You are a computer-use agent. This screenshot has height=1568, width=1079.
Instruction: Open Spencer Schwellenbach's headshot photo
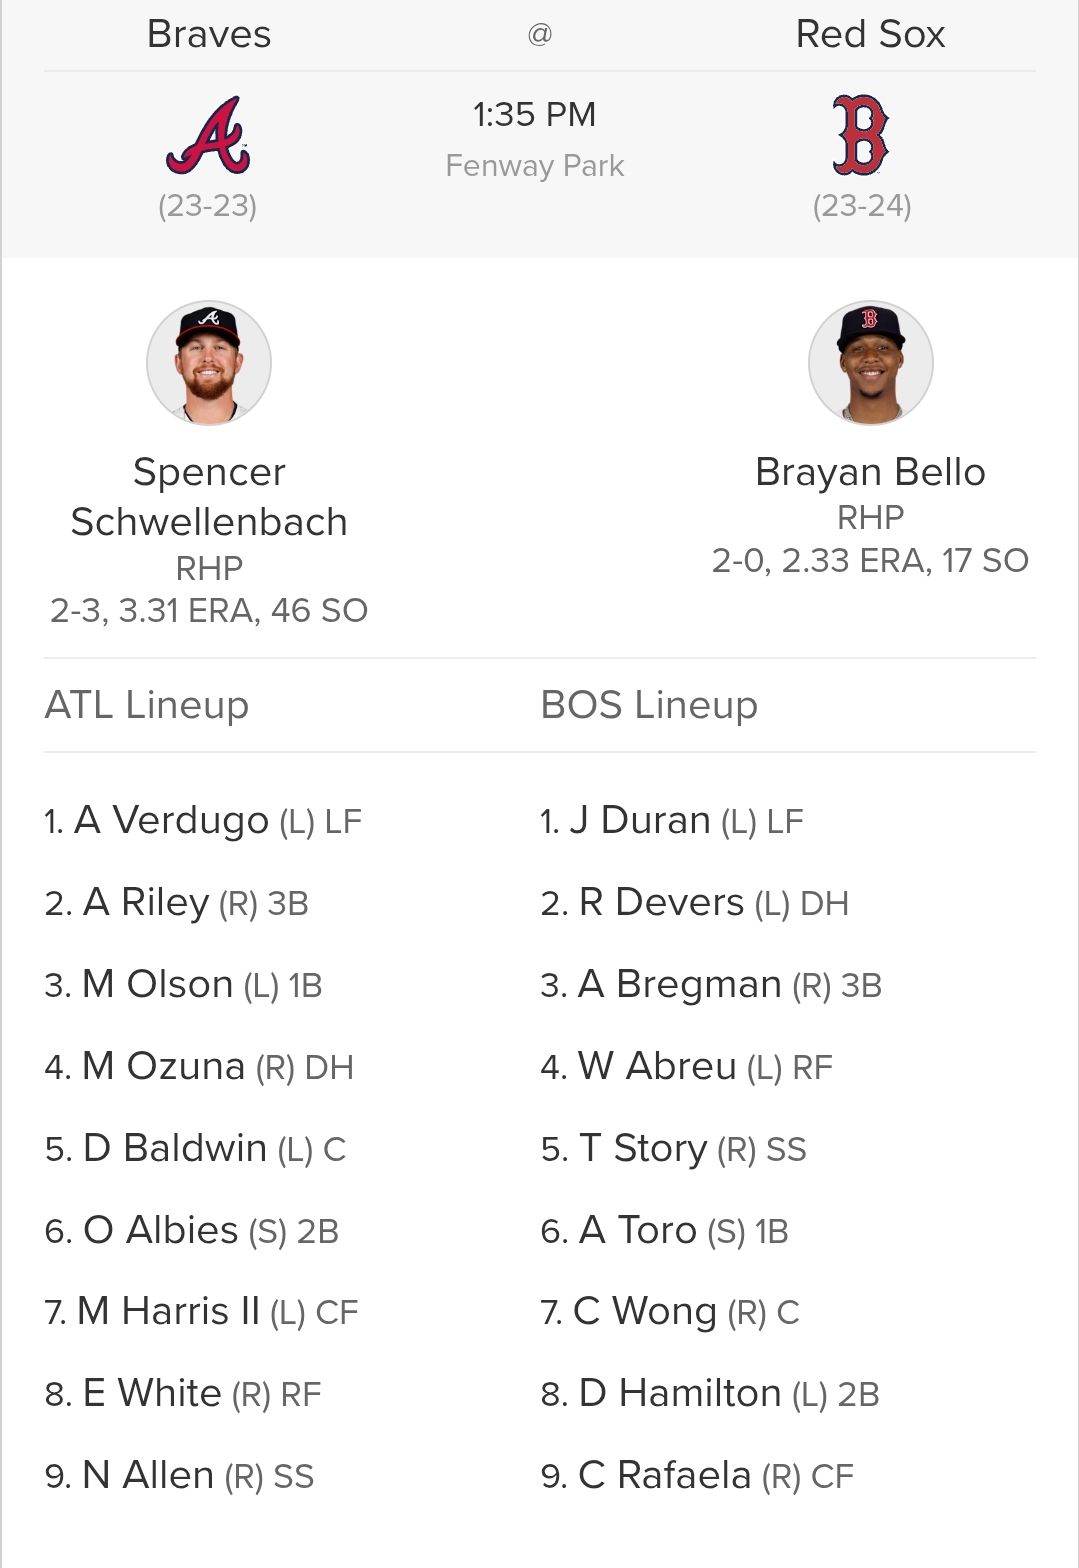[x=209, y=363]
